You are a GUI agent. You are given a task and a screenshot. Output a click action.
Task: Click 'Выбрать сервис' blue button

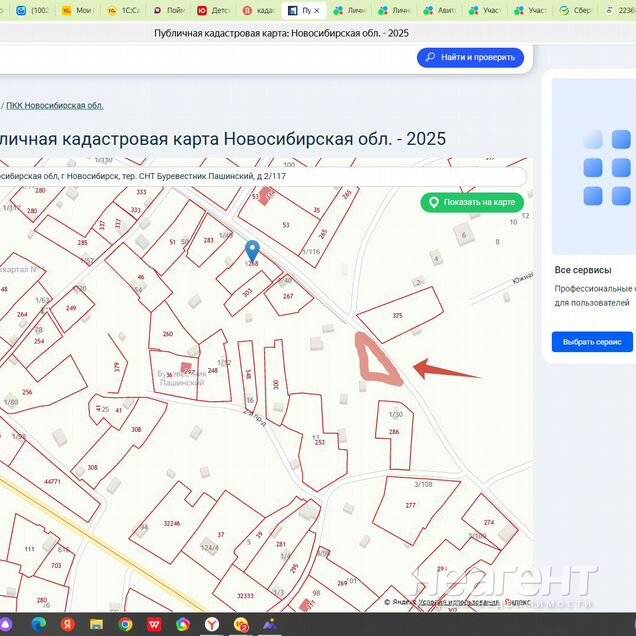(592, 342)
